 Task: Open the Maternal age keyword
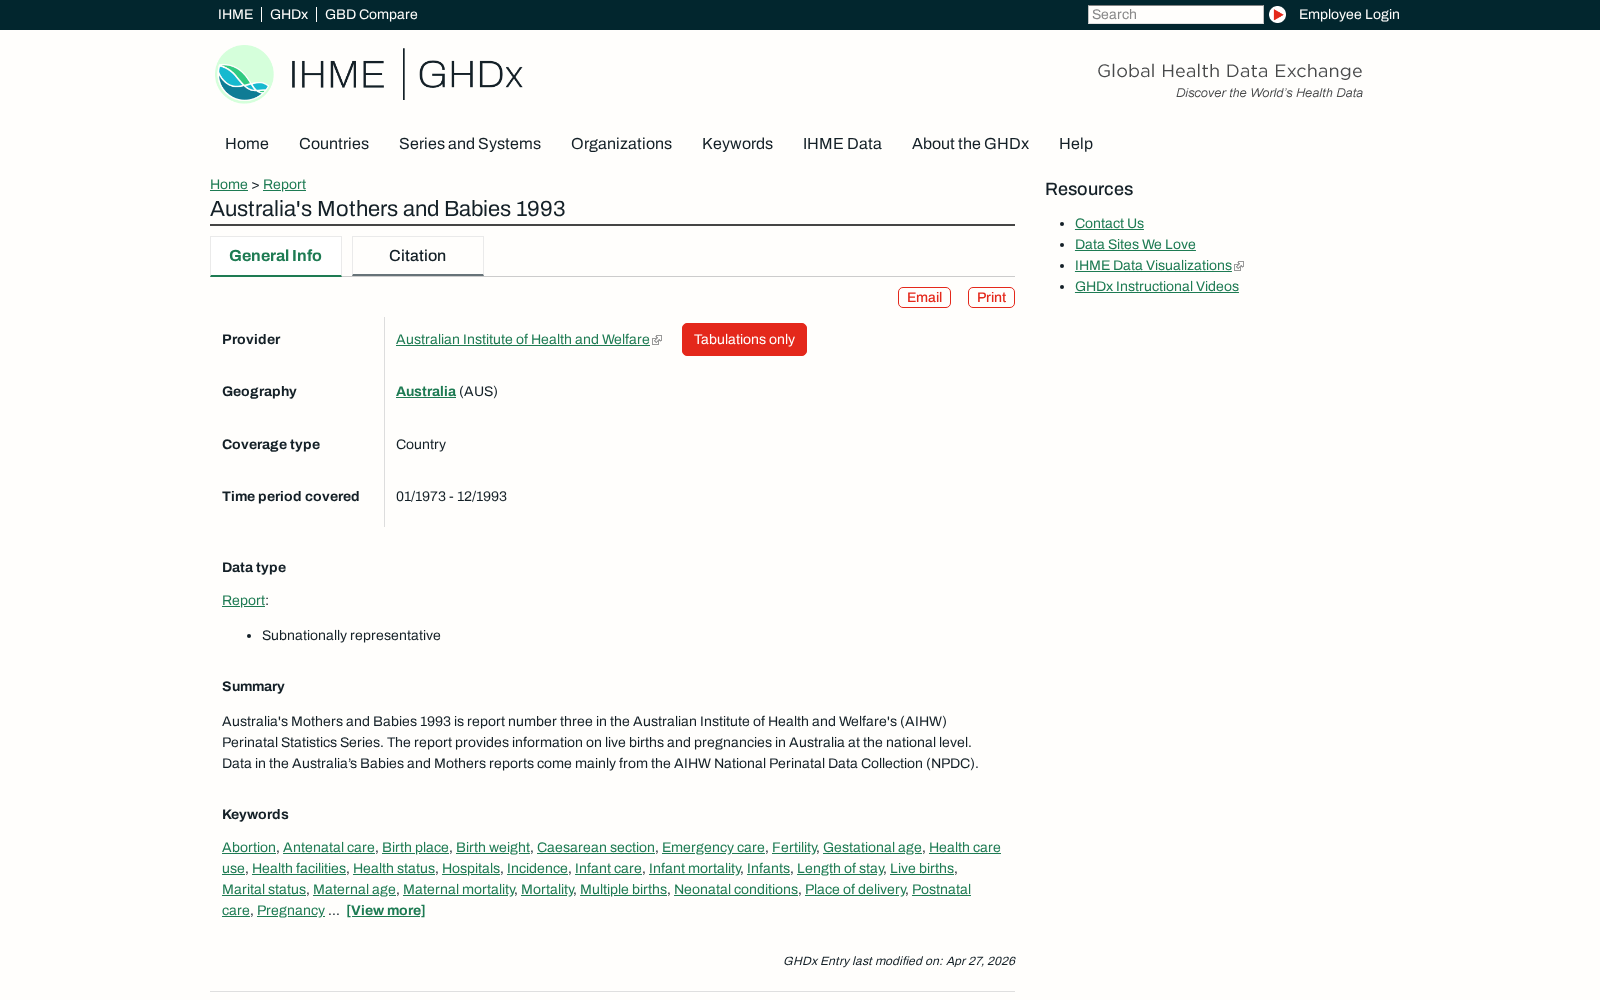coord(354,889)
